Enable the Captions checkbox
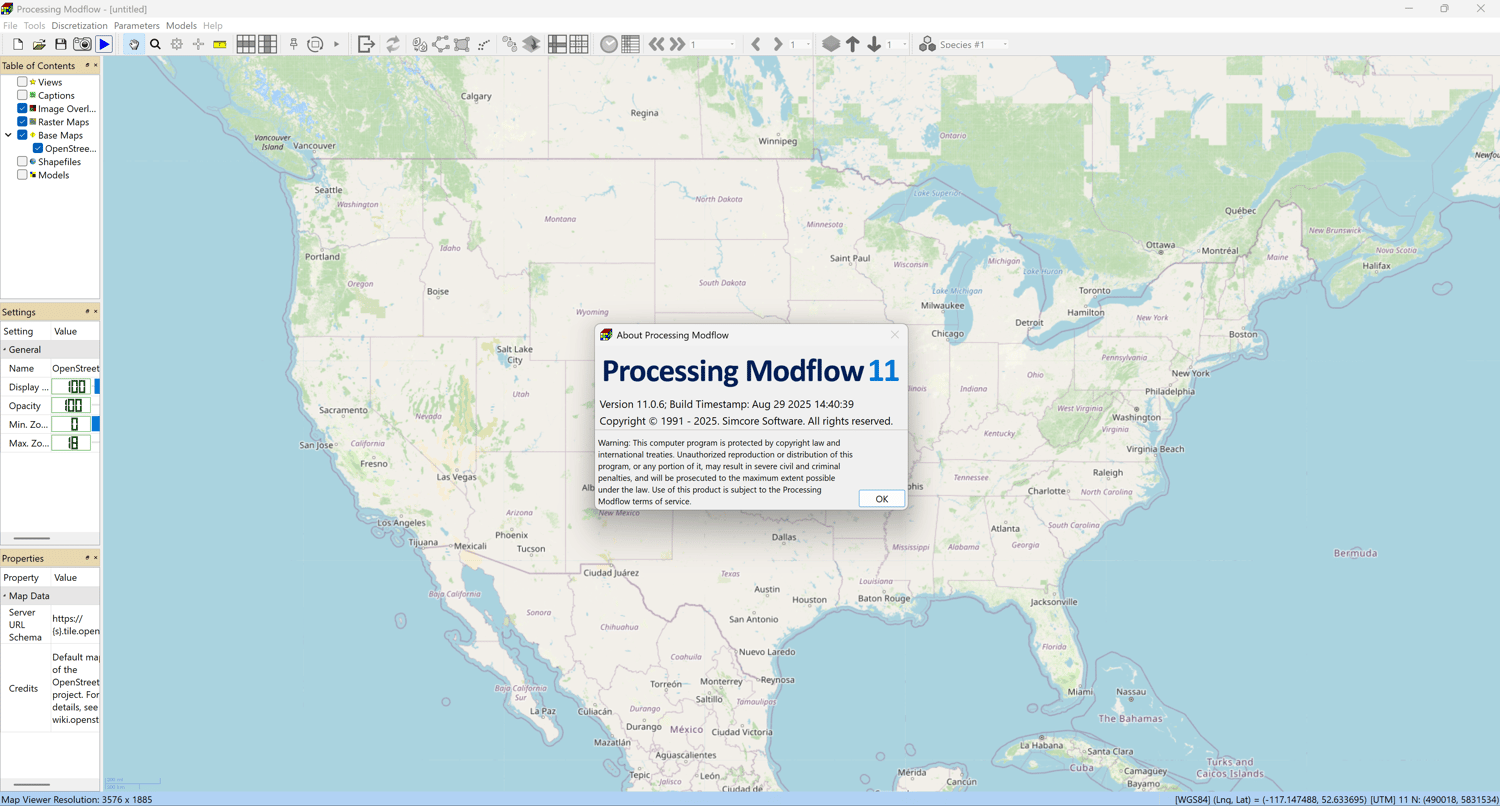 click(22, 95)
